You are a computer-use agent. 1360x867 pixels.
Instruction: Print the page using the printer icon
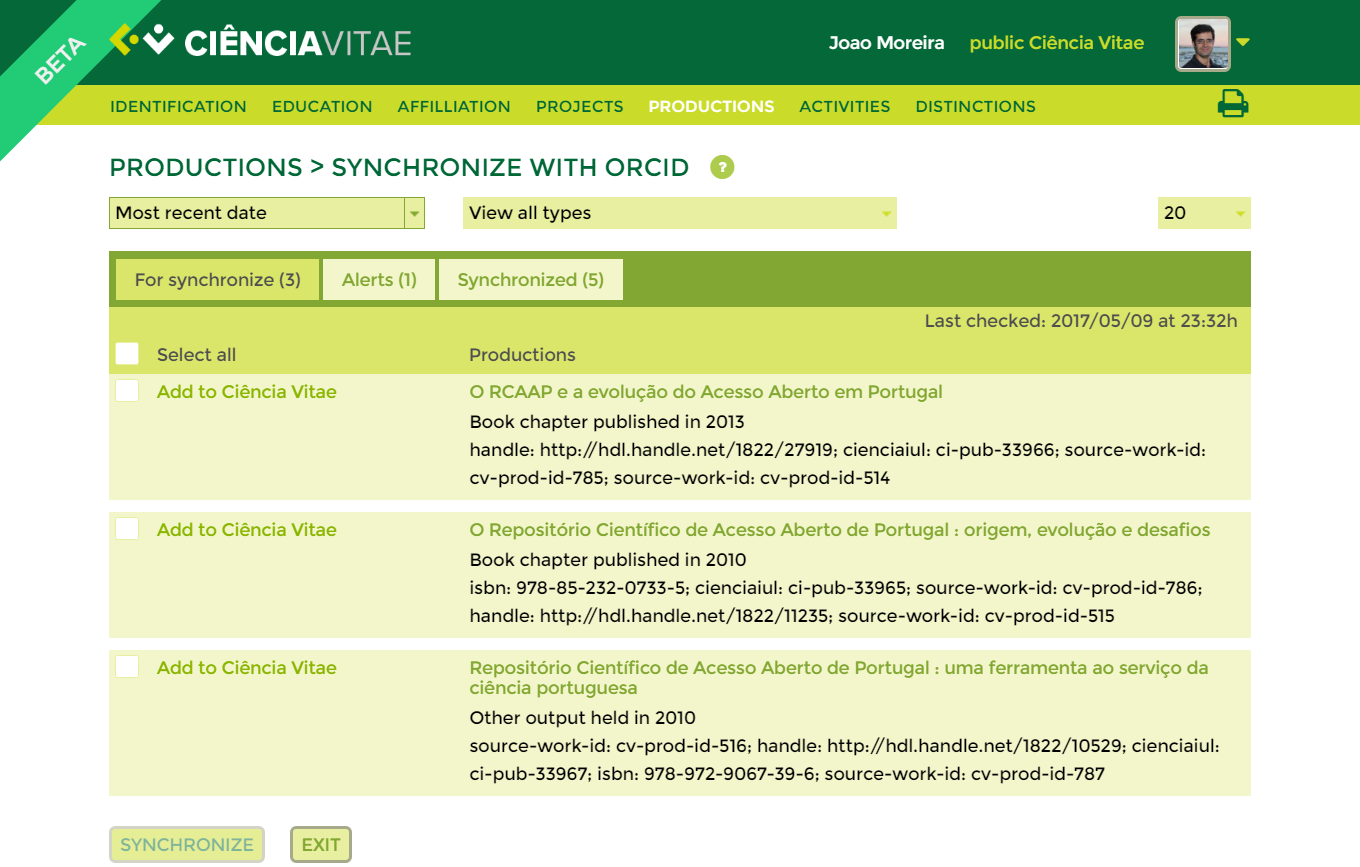(1233, 104)
